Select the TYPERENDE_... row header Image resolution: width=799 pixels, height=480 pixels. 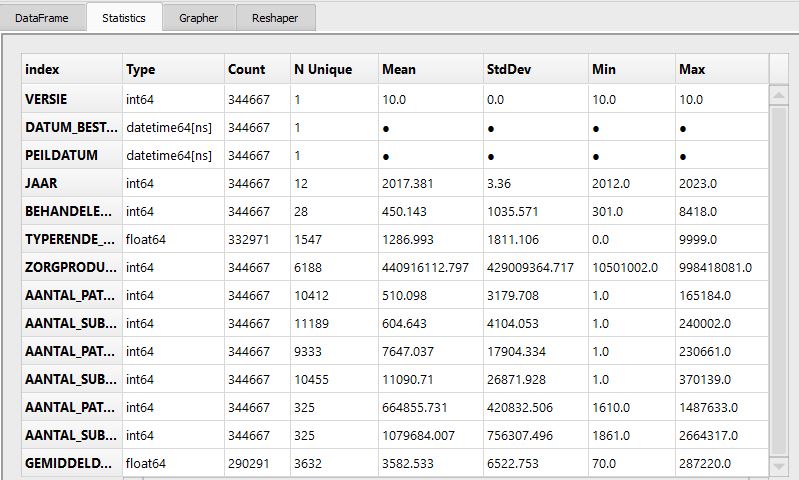click(72, 239)
